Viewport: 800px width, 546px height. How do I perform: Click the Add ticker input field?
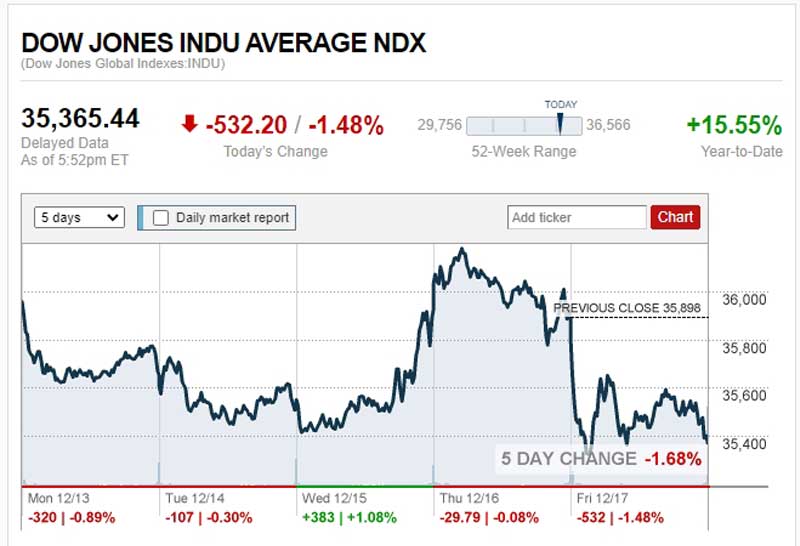coord(577,217)
